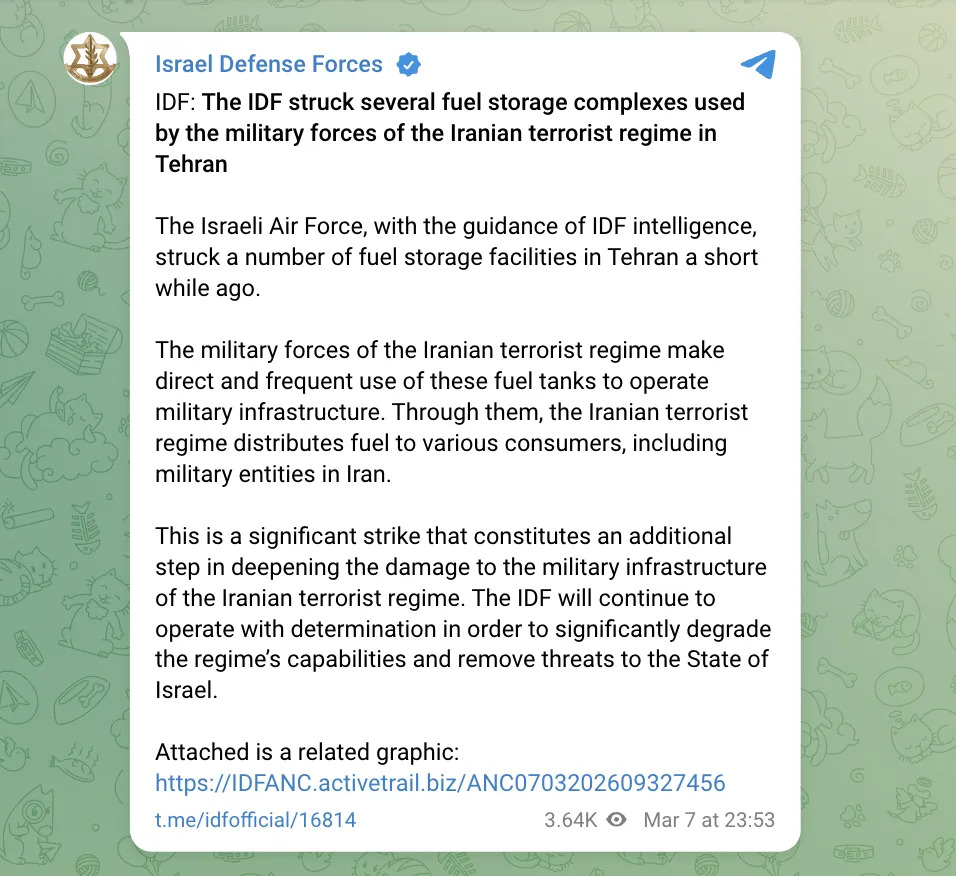Screen dimensions: 956x876
Task: Click the line "military entities in Iran."
Action: pyautogui.click(x=272, y=474)
